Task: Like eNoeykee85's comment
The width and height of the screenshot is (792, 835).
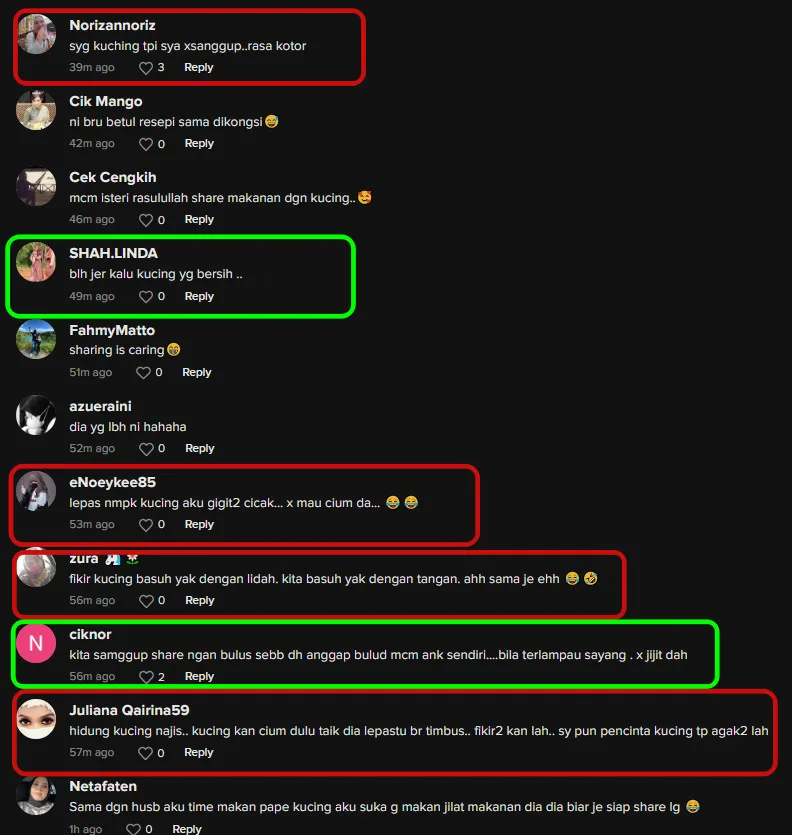Action: [145, 525]
